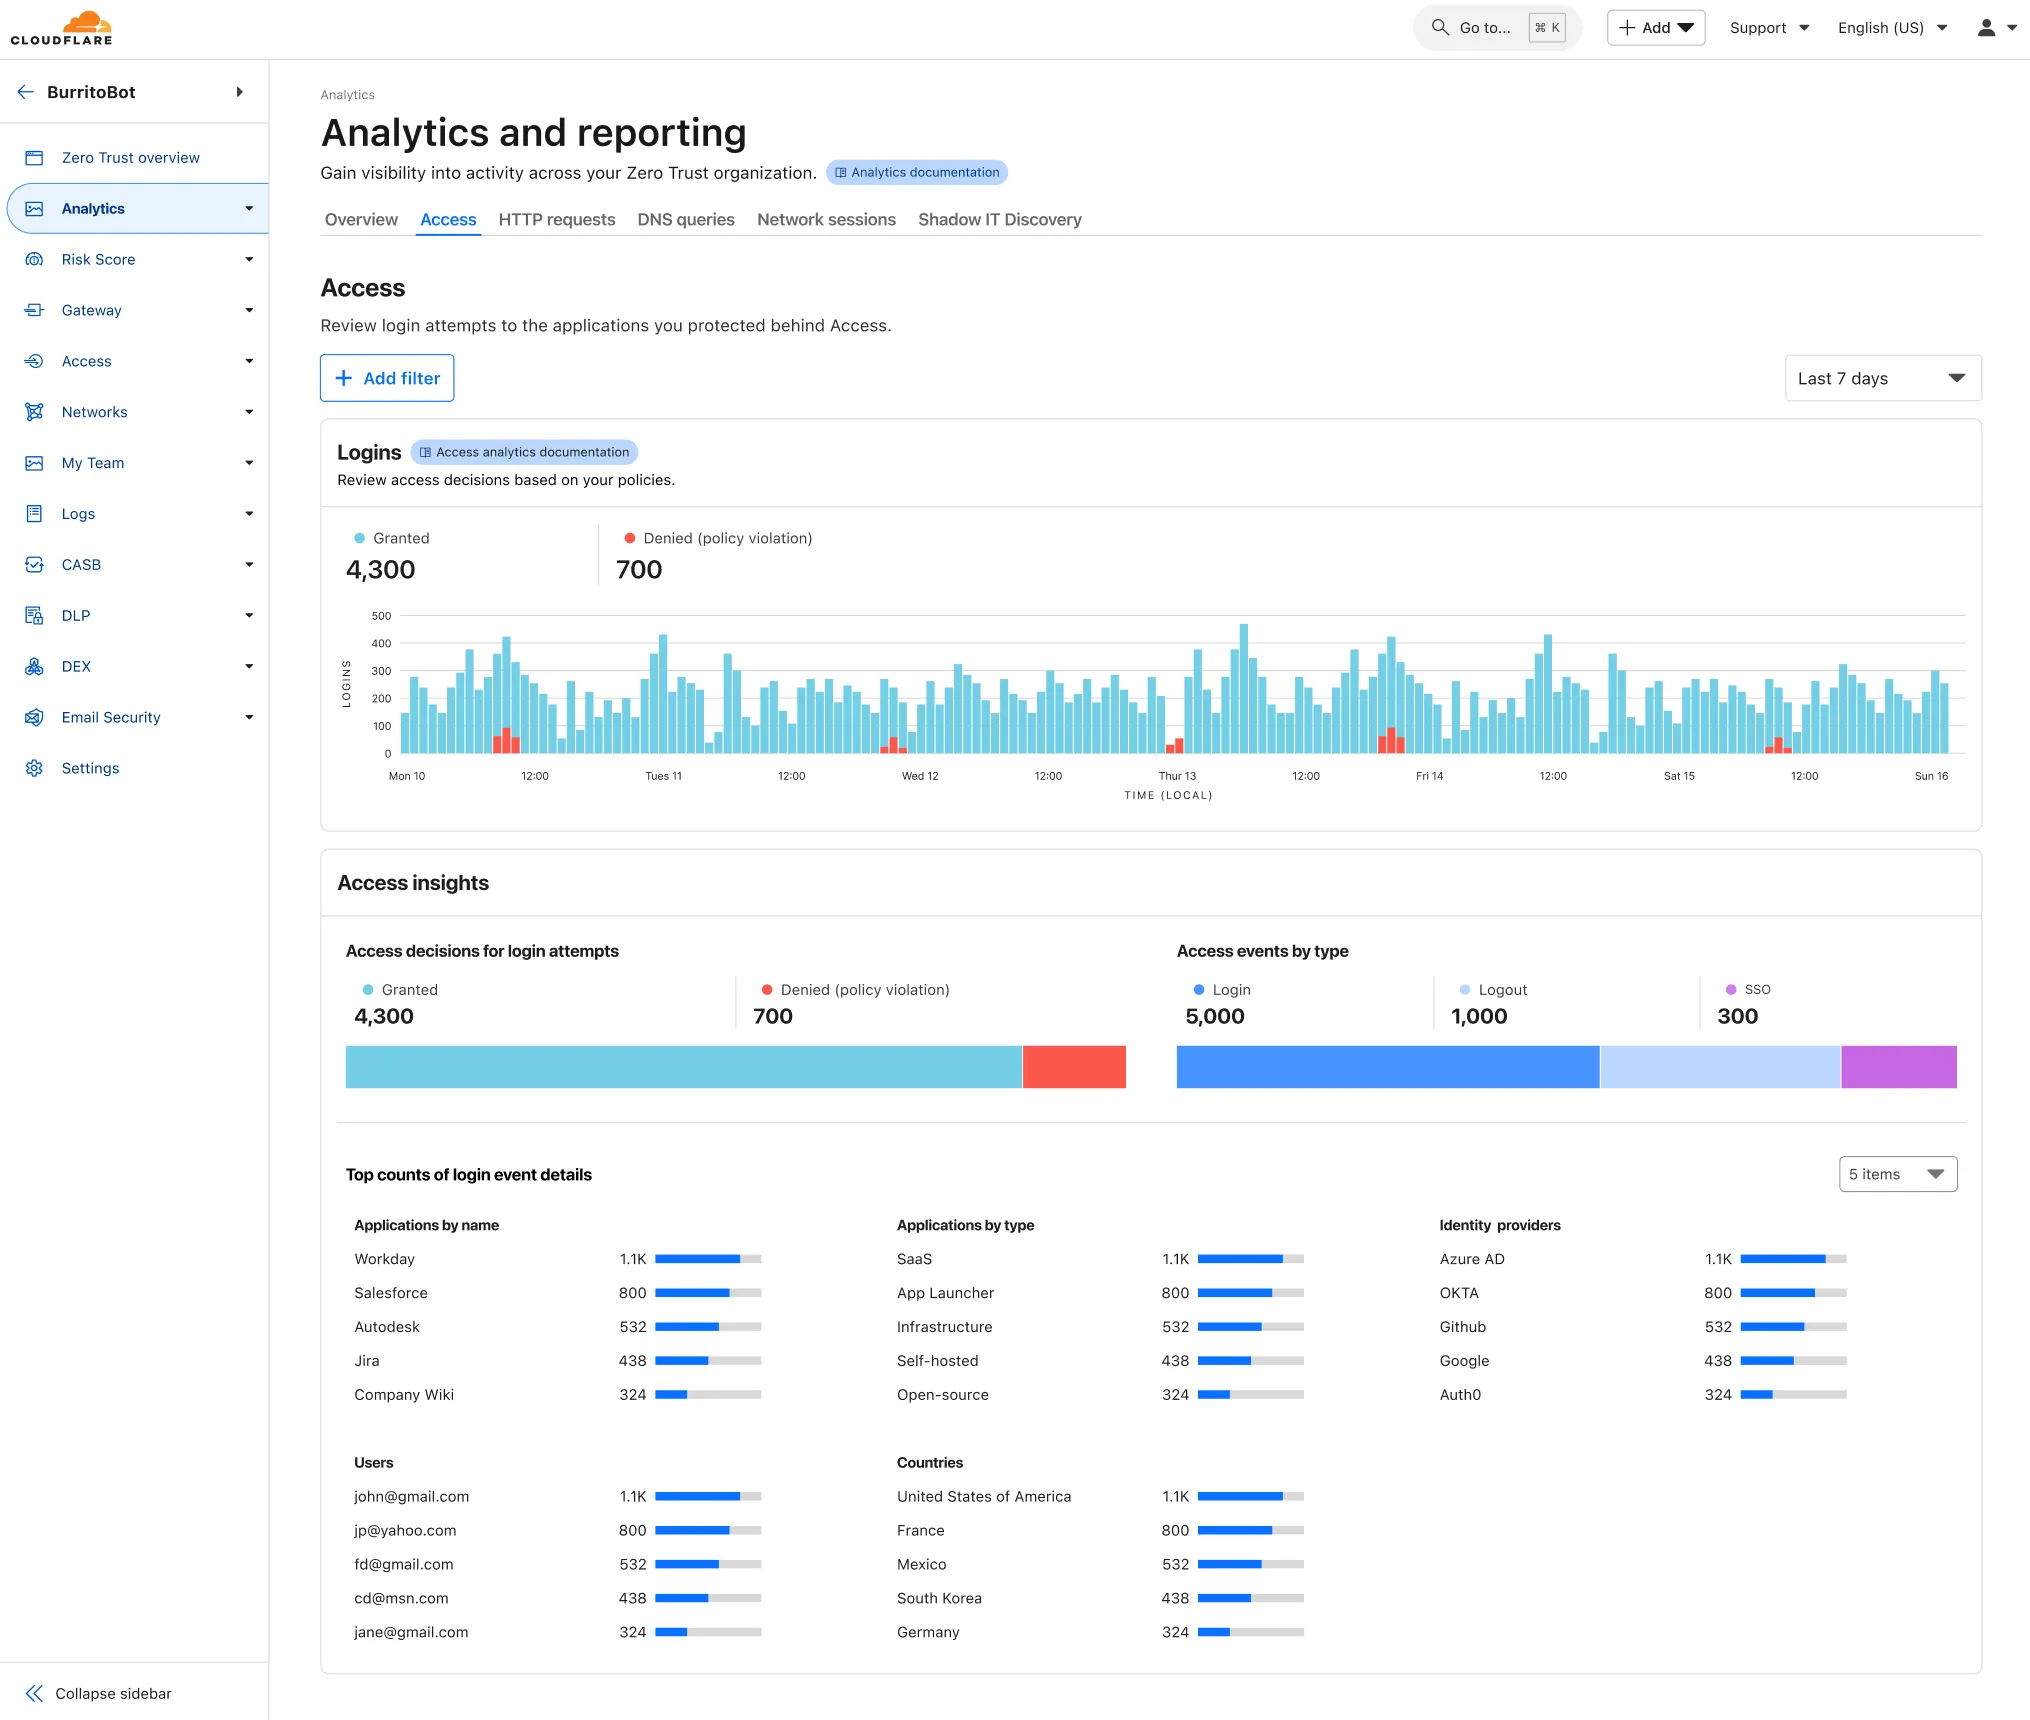Open the 5 items dropdown
This screenshot has height=1720, width=2030.
[x=1896, y=1174]
